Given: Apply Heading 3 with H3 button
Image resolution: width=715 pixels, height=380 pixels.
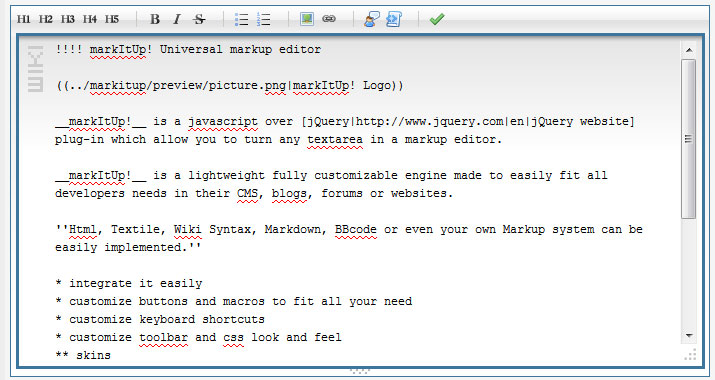Looking at the screenshot, I should click(67, 19).
